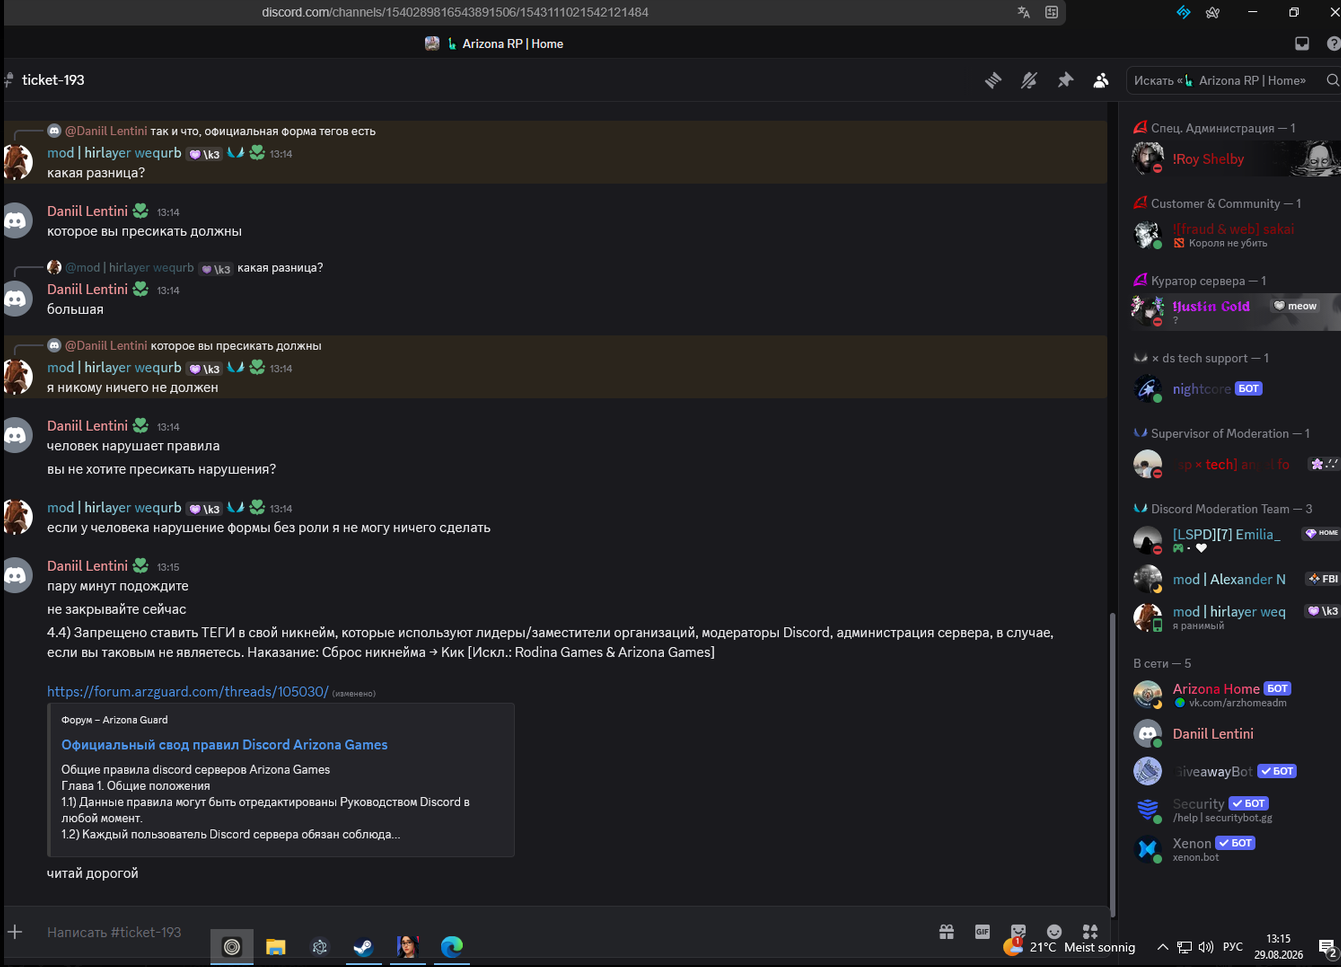This screenshot has width=1341, height=967.
Task: Open the attachment plus menu
Action: [x=15, y=932]
